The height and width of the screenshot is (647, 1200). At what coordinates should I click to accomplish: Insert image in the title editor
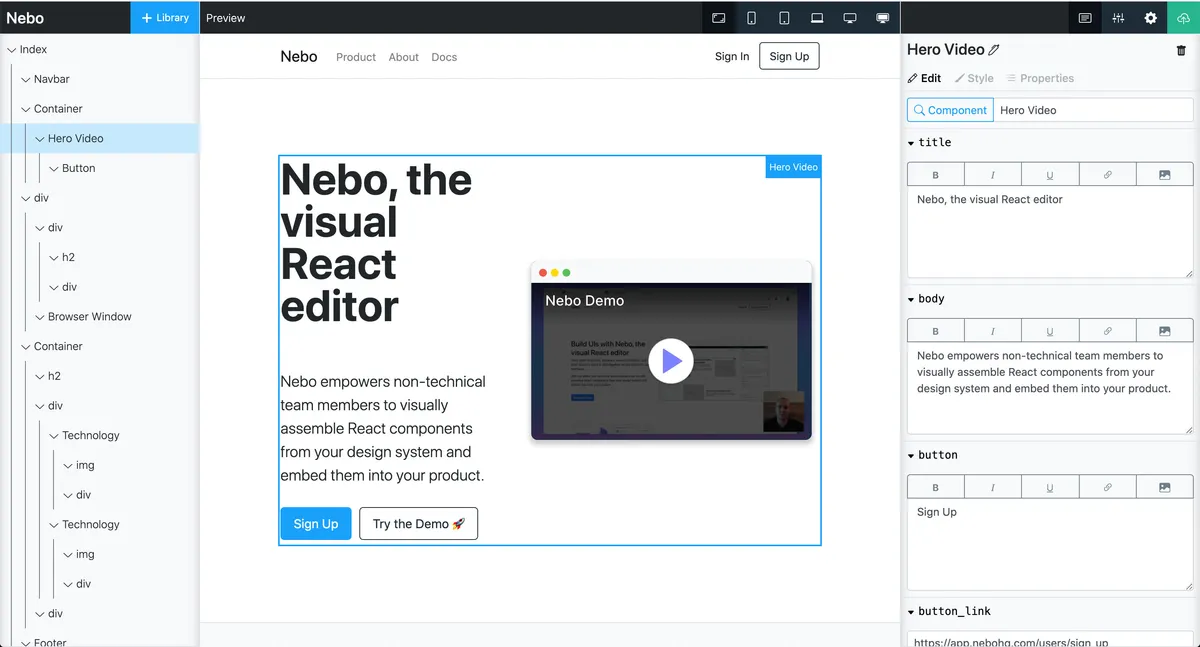click(1164, 175)
